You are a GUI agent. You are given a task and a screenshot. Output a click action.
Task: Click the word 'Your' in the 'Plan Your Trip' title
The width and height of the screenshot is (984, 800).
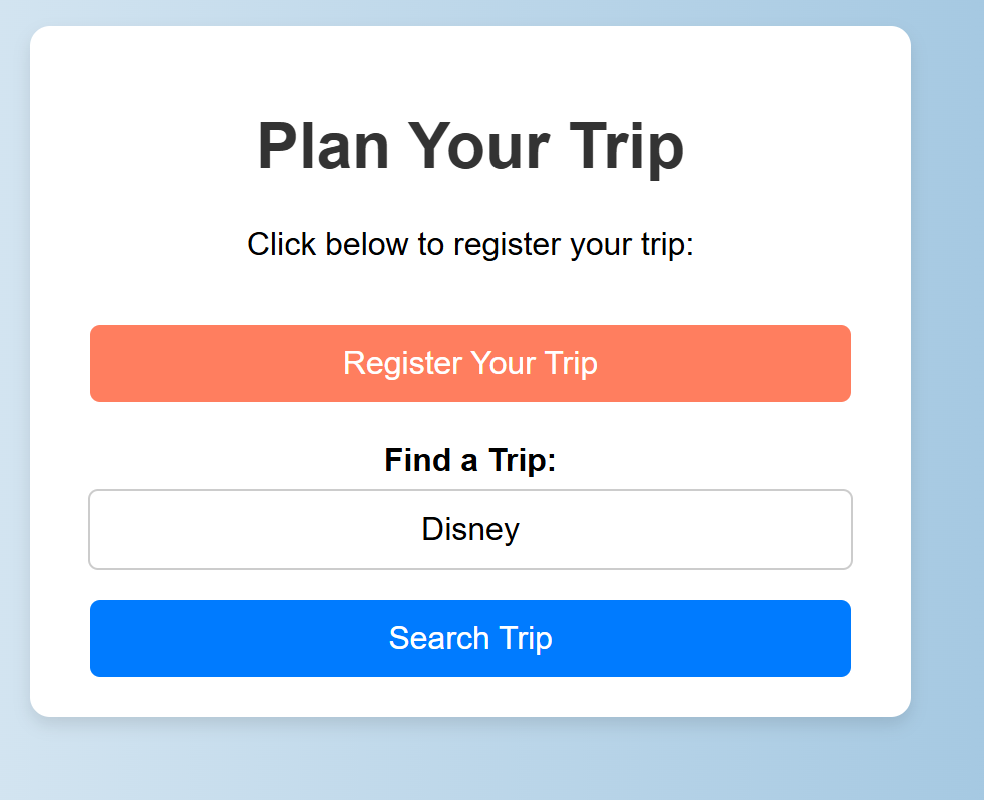(x=479, y=146)
